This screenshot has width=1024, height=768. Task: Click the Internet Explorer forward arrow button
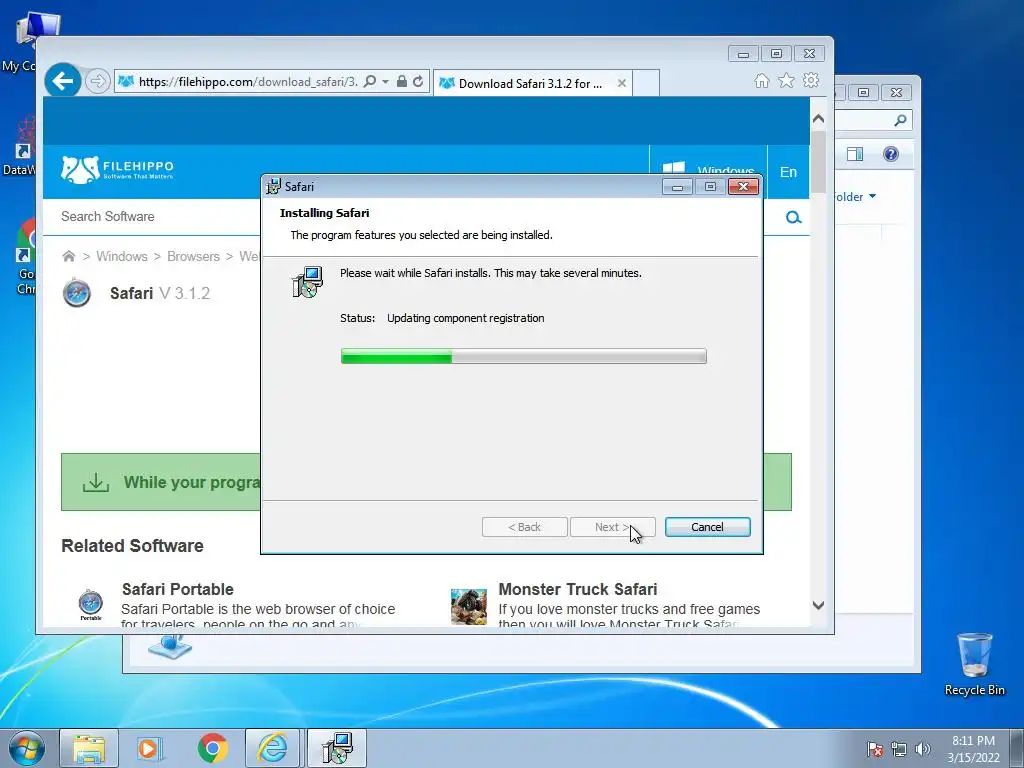click(x=97, y=82)
